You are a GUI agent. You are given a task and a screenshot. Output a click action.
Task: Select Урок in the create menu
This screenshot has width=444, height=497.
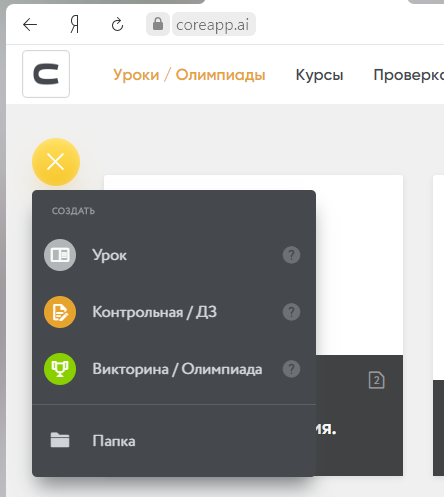(x=174, y=255)
